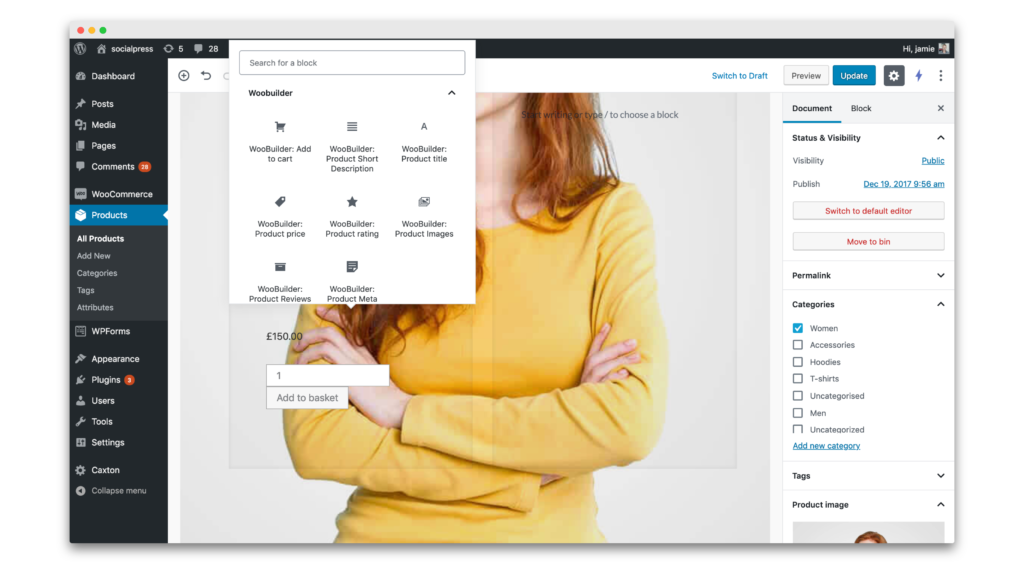The image size is (1024, 564).
Task: Check the Accessories category
Action: click(x=797, y=345)
